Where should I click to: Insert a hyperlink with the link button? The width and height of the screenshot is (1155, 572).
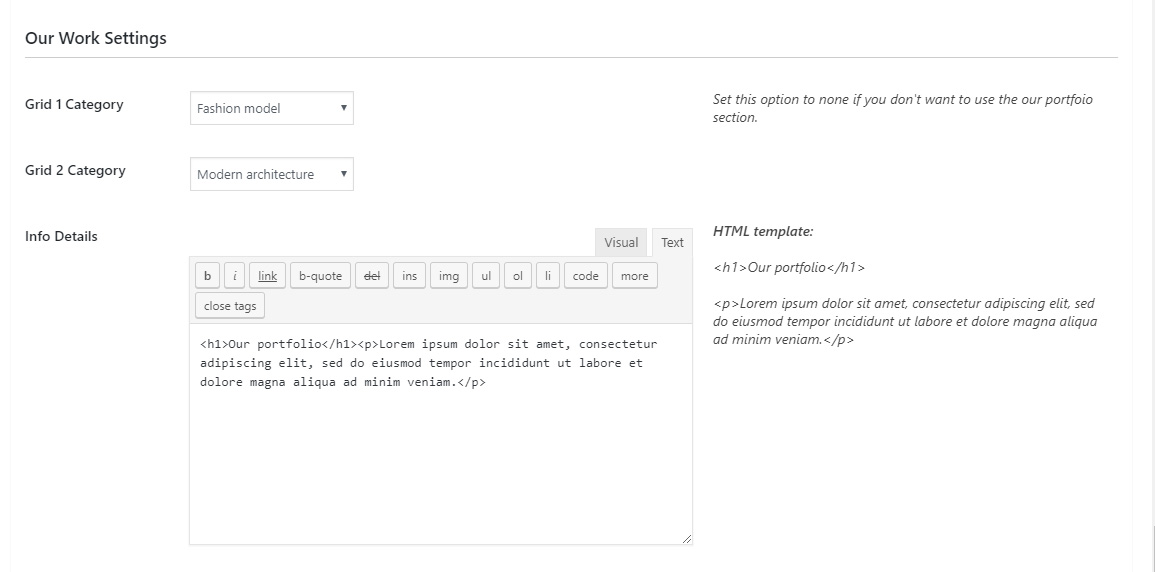pos(267,276)
